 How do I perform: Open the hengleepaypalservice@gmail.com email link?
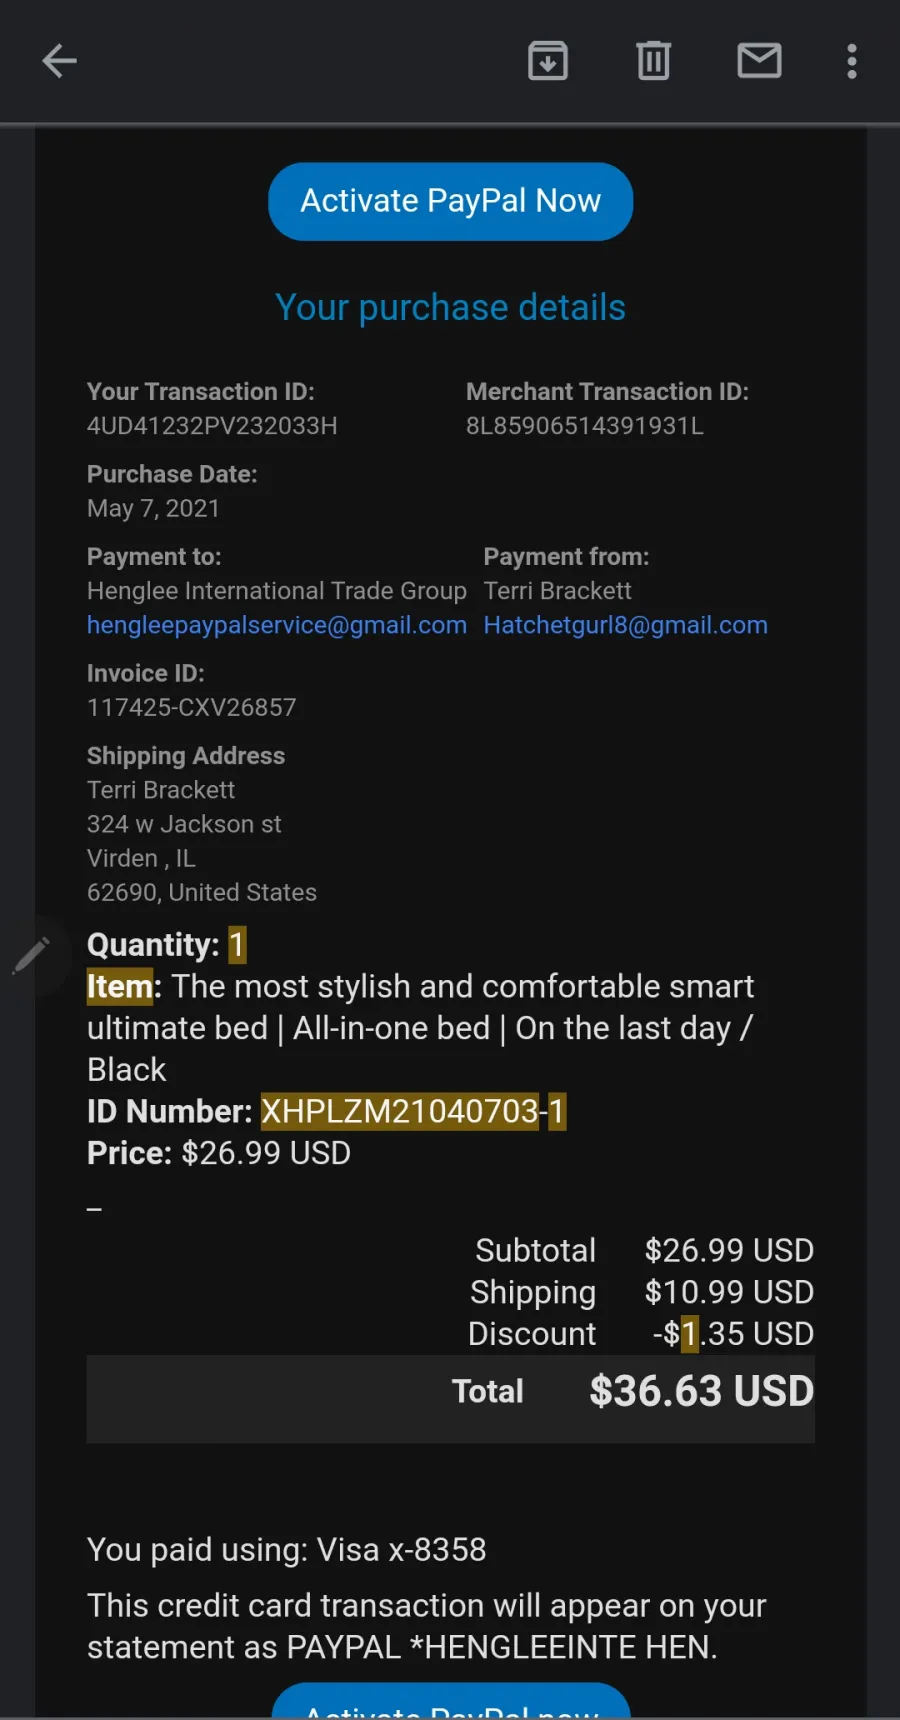pyautogui.click(x=277, y=625)
